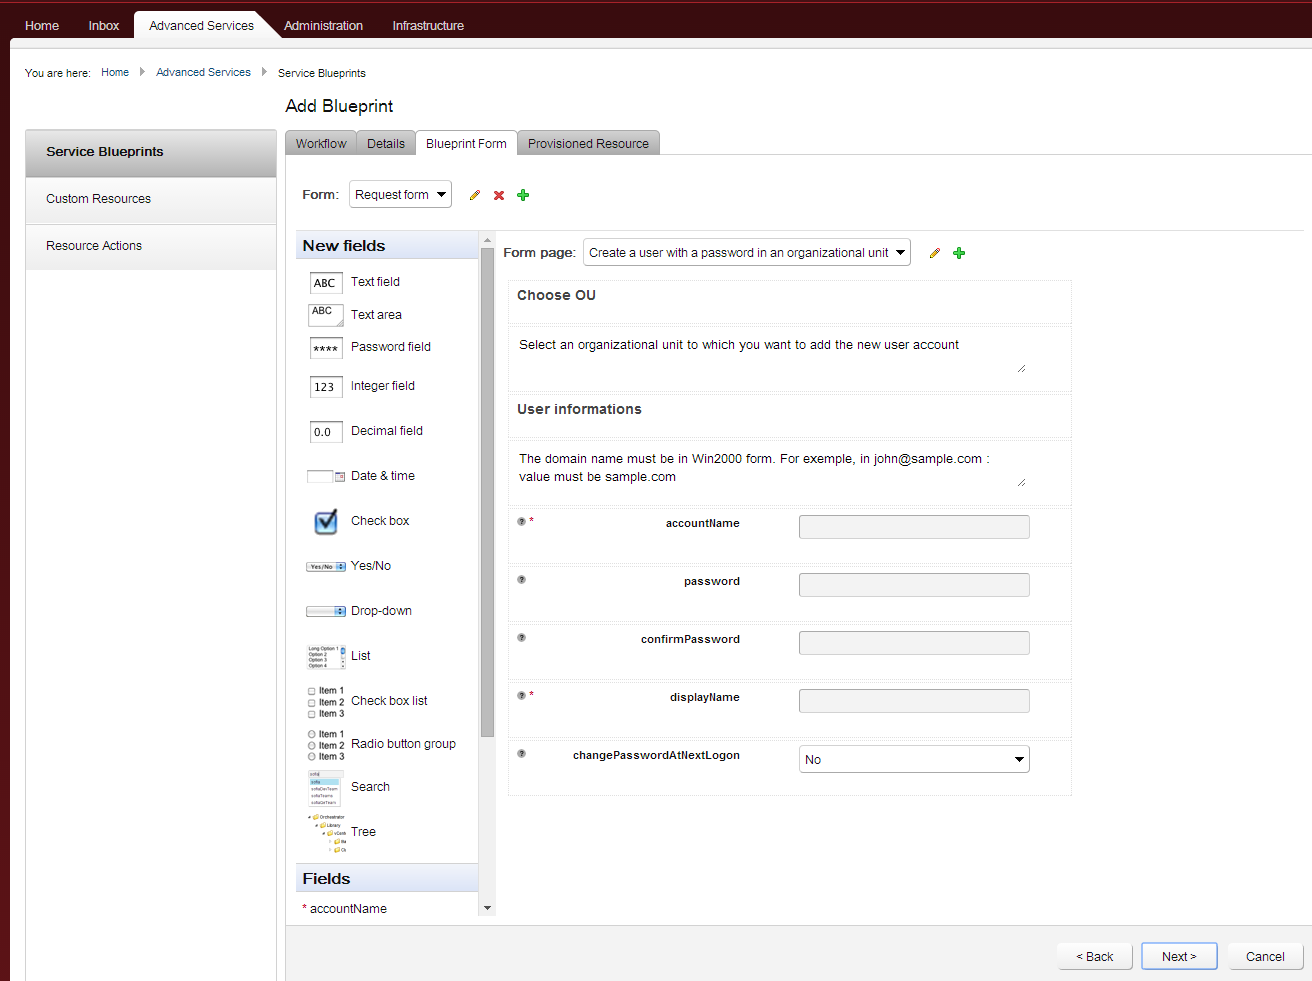Delete the Request form using the red X
1312x981 pixels.
[498, 195]
